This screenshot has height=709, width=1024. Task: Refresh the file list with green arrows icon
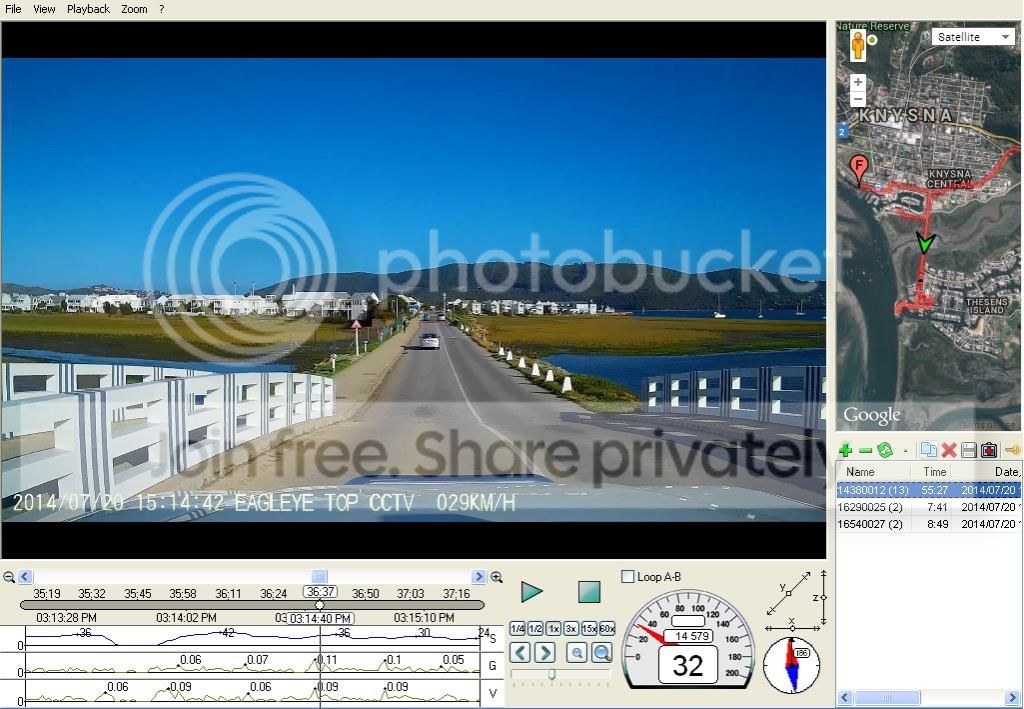click(x=885, y=450)
